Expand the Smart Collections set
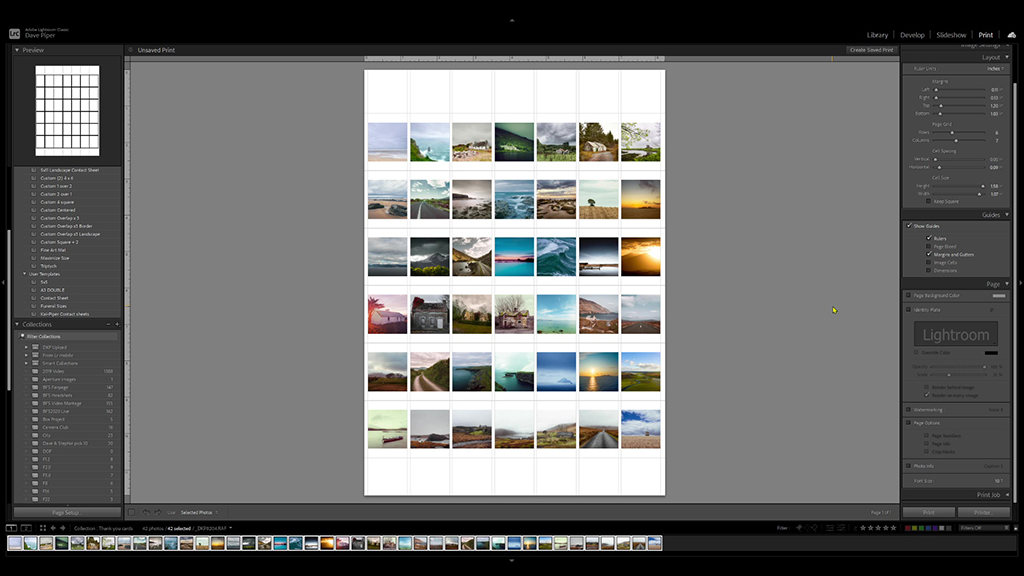This screenshot has width=1024, height=576. pos(26,363)
